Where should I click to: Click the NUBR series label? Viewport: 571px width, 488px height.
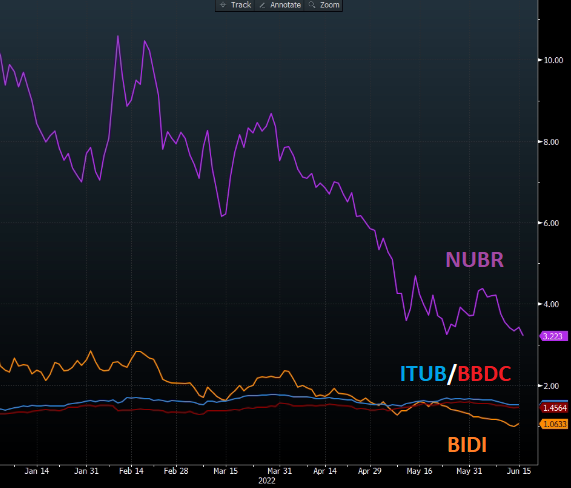pyautogui.click(x=474, y=260)
